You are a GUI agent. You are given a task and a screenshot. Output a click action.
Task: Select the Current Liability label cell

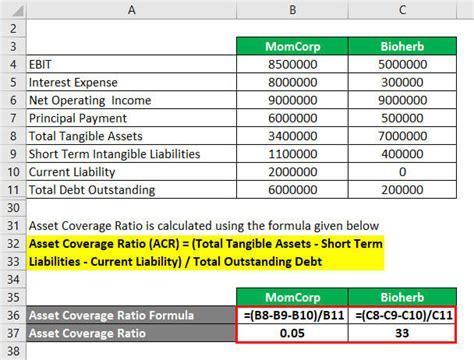tap(131, 172)
